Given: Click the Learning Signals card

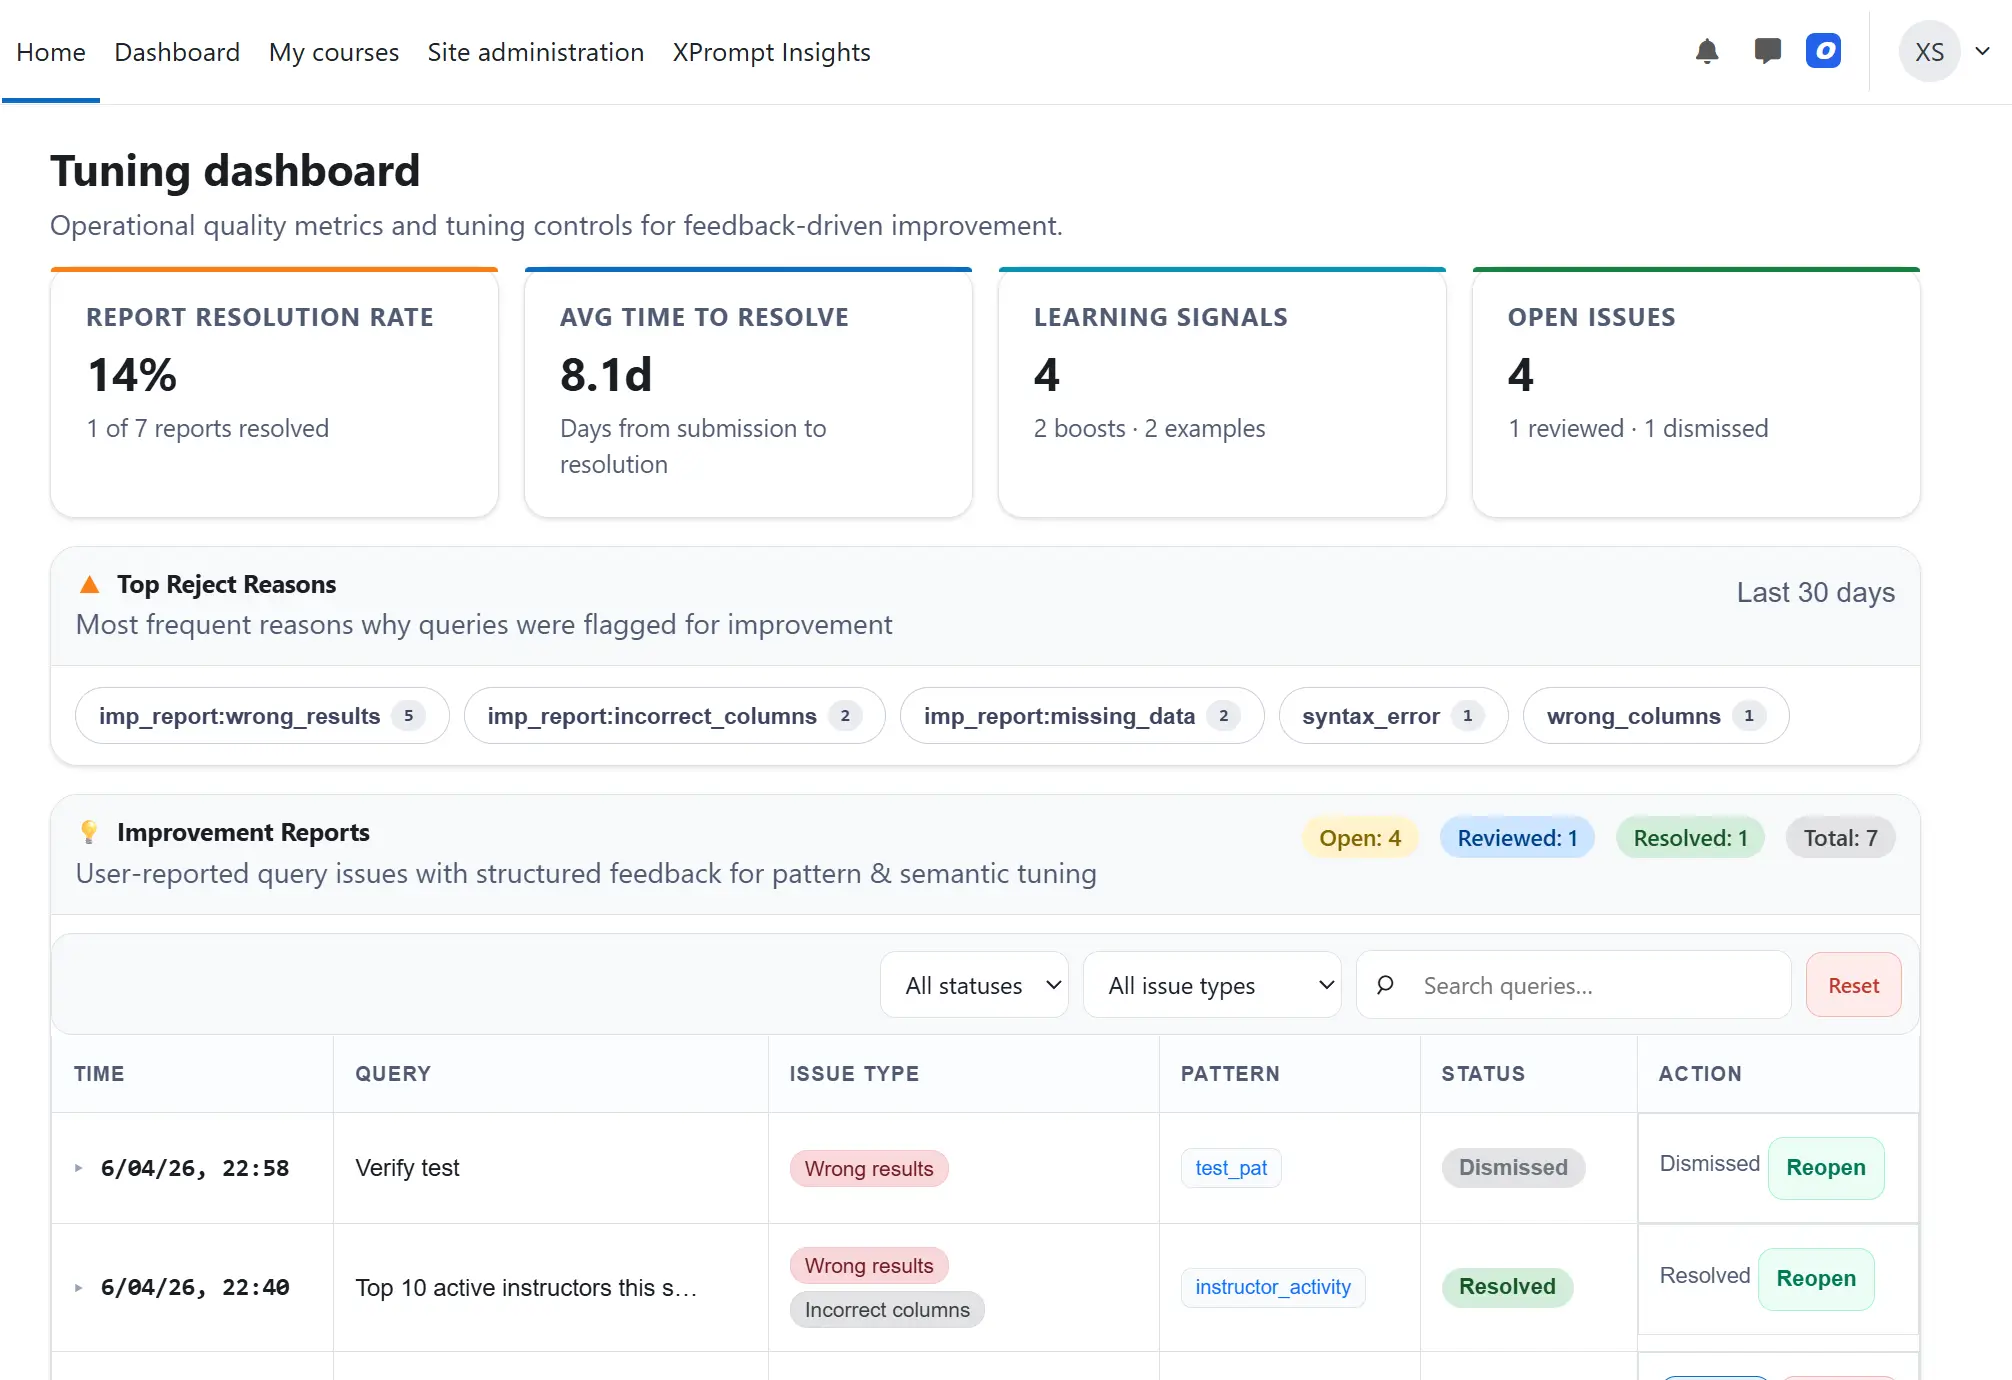Looking at the screenshot, I should click(1222, 393).
